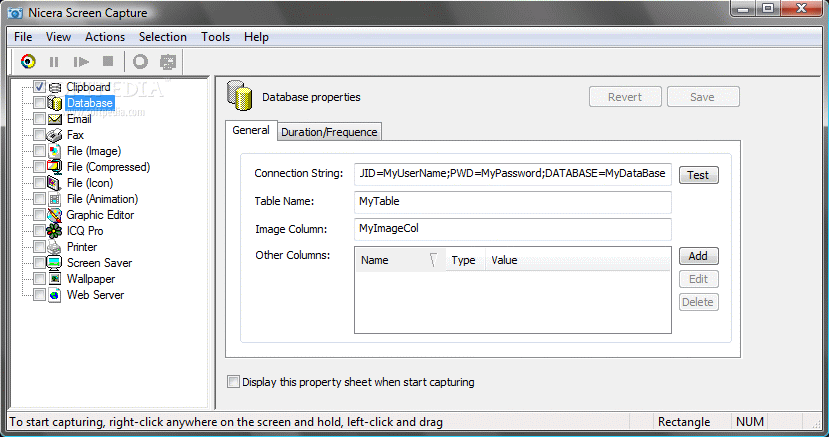Click the large Database properties header icon
This screenshot has height=437, width=829.
[240, 96]
